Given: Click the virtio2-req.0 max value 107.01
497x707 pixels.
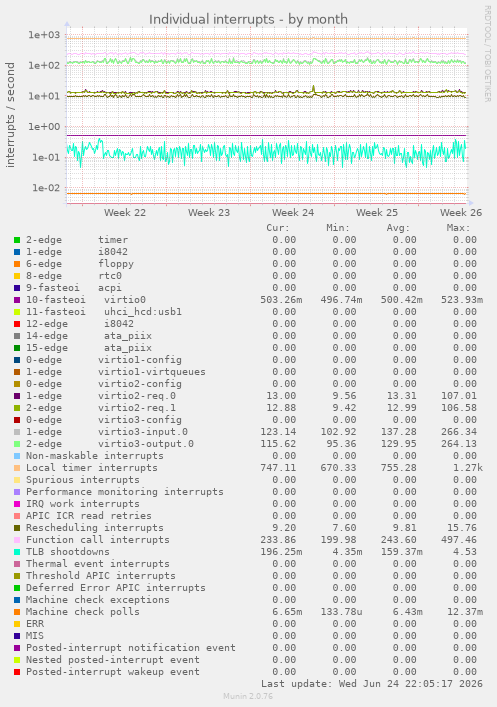Looking at the screenshot, I should [x=459, y=396].
